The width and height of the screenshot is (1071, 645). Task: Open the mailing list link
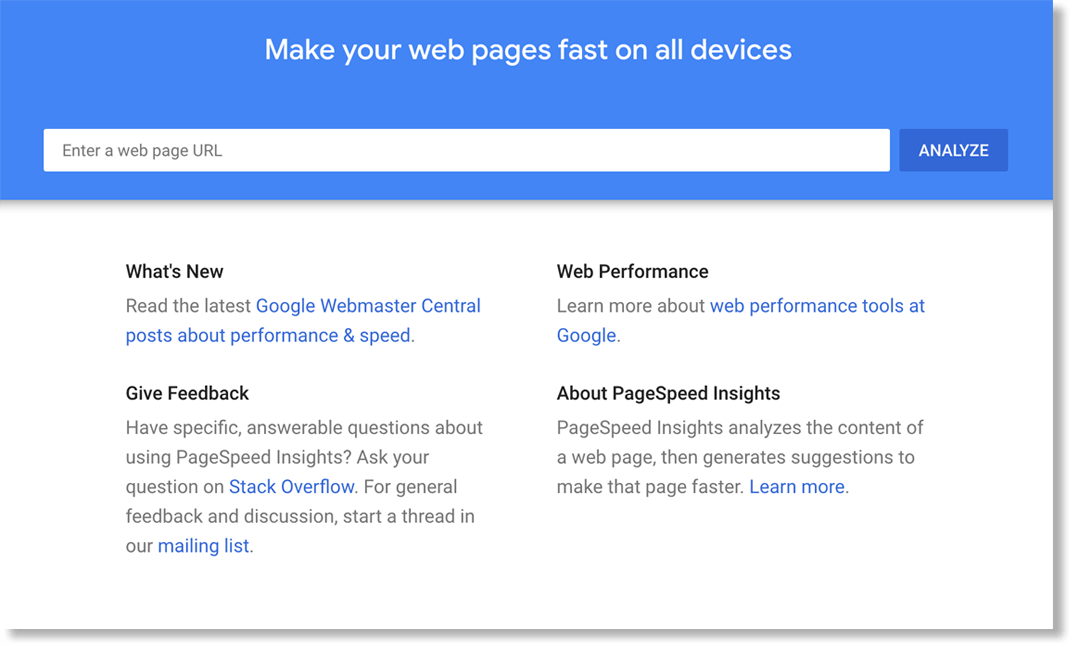pos(204,546)
